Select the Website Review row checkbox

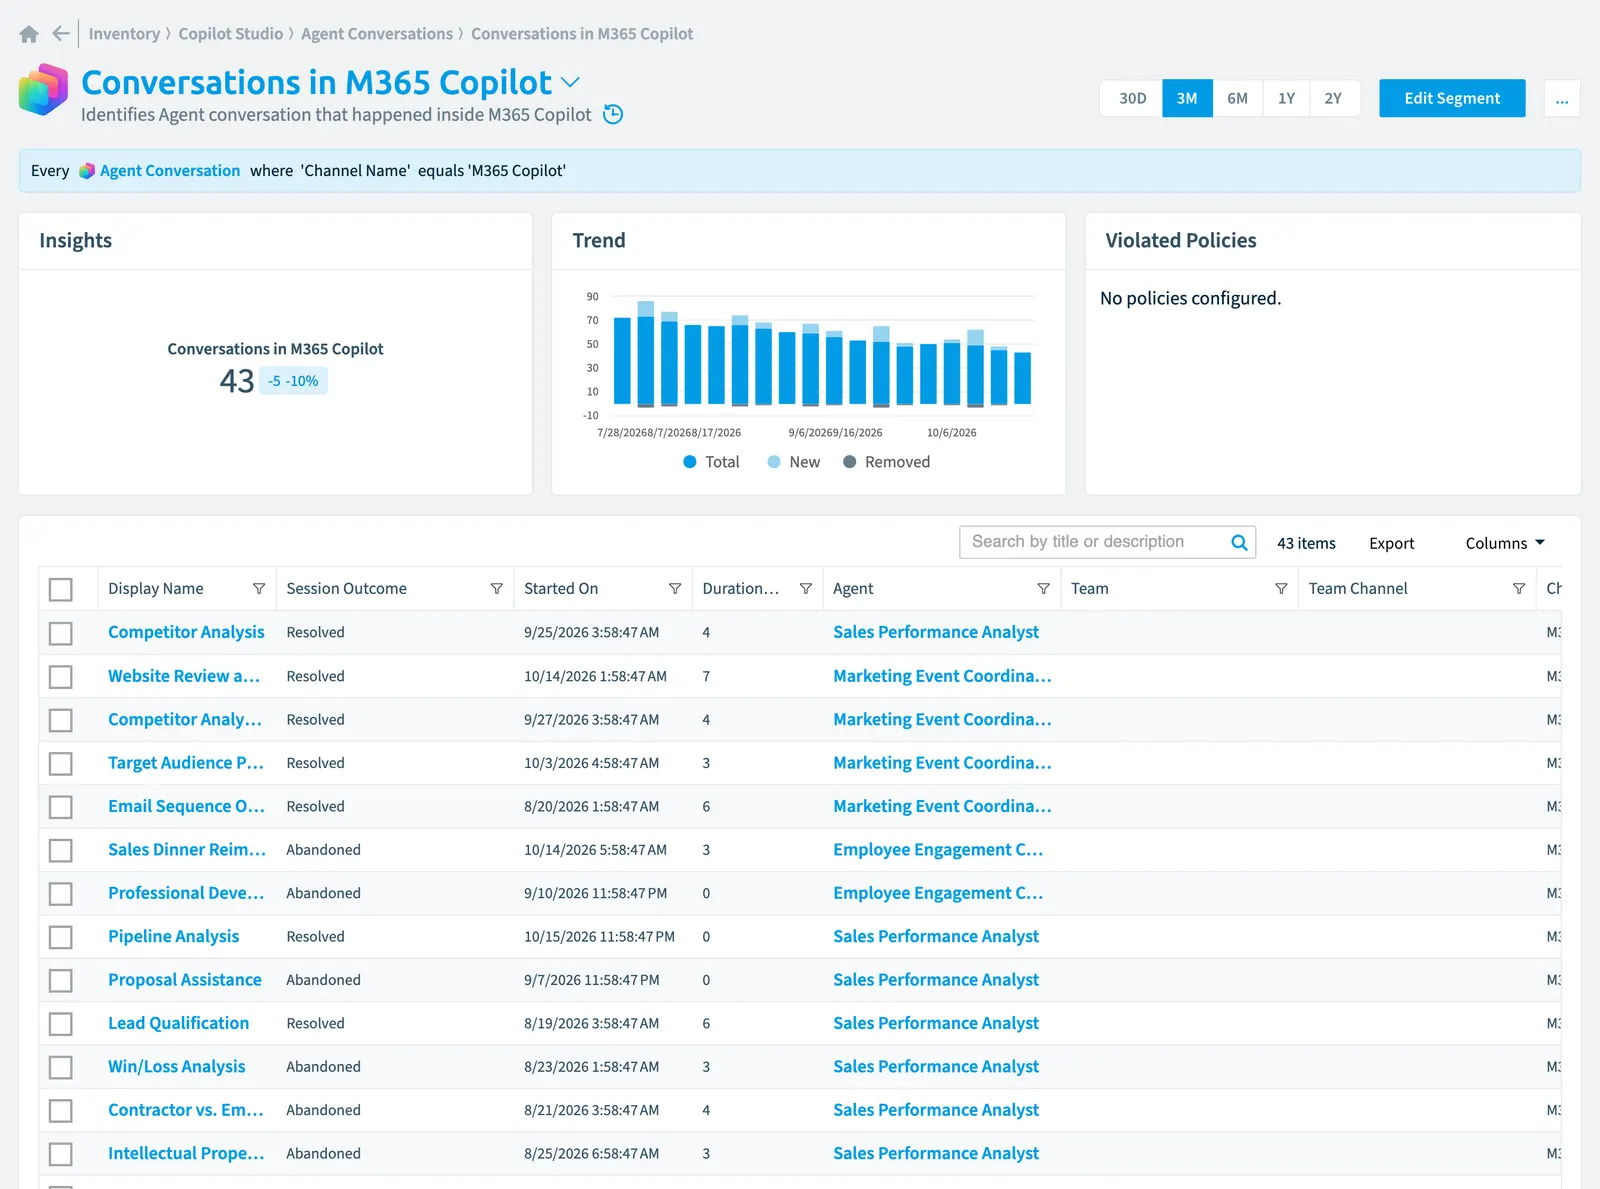click(61, 677)
